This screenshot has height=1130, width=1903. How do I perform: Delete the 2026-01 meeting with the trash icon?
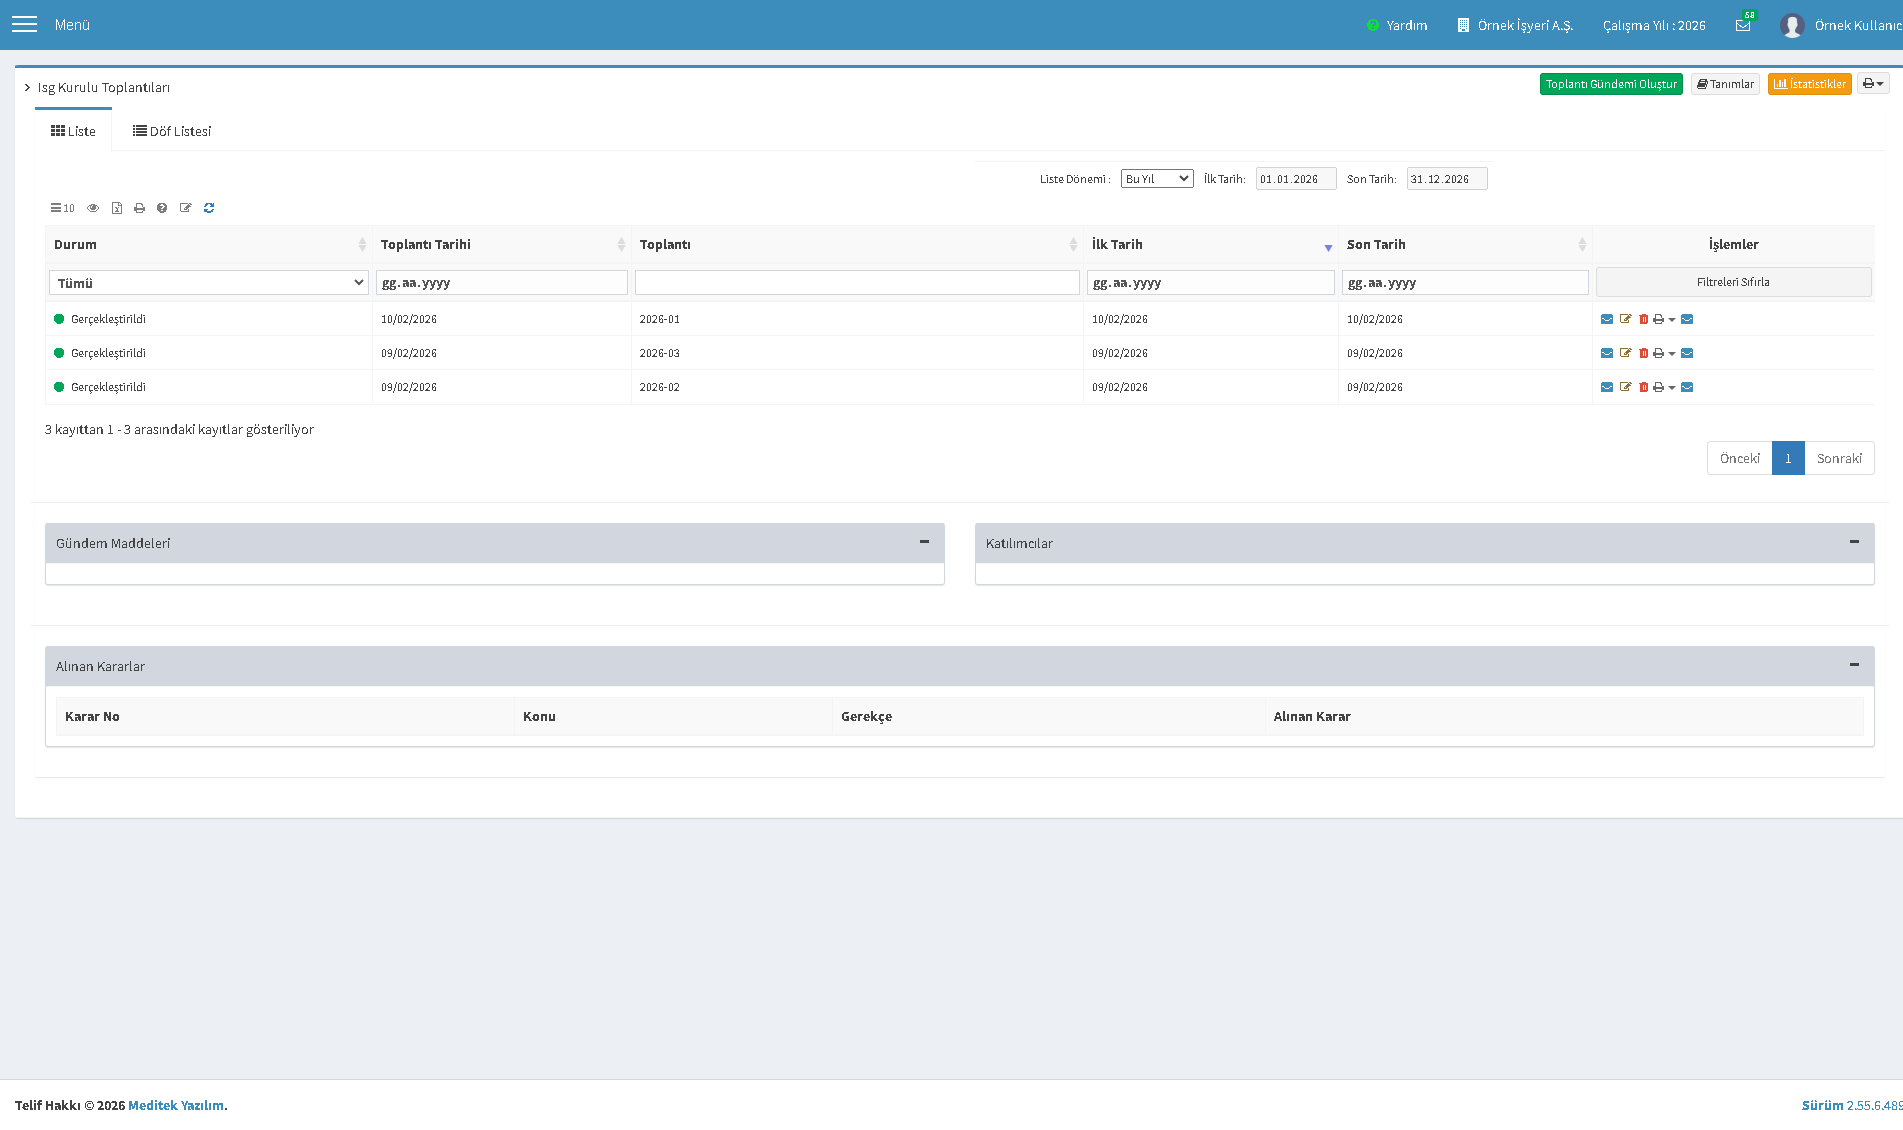[x=1643, y=319]
